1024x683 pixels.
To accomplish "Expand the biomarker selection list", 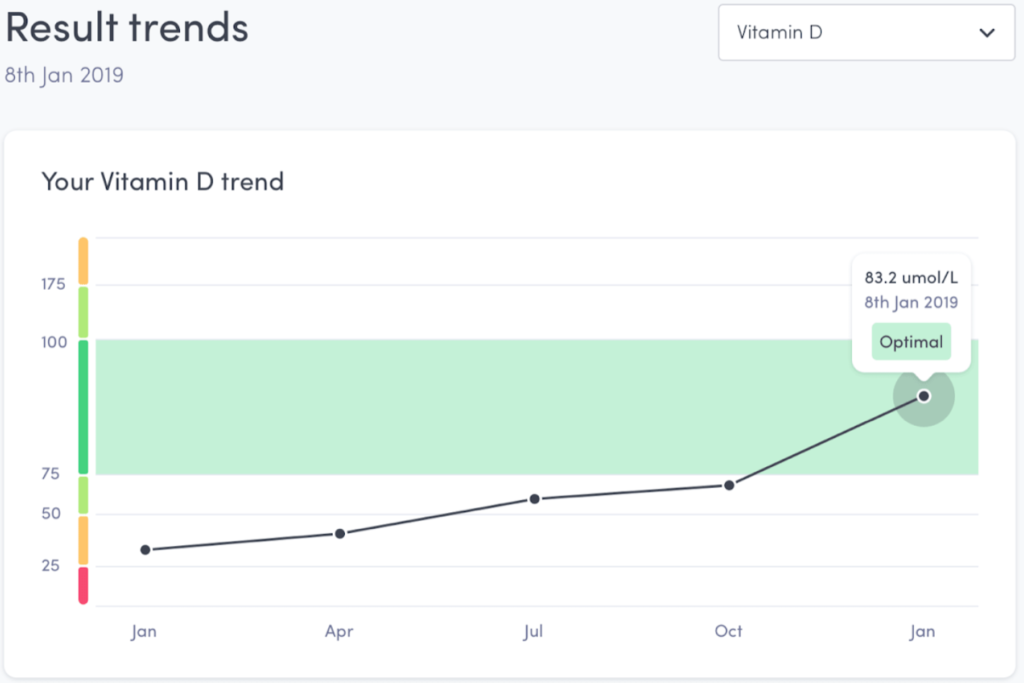I will 866,33.
